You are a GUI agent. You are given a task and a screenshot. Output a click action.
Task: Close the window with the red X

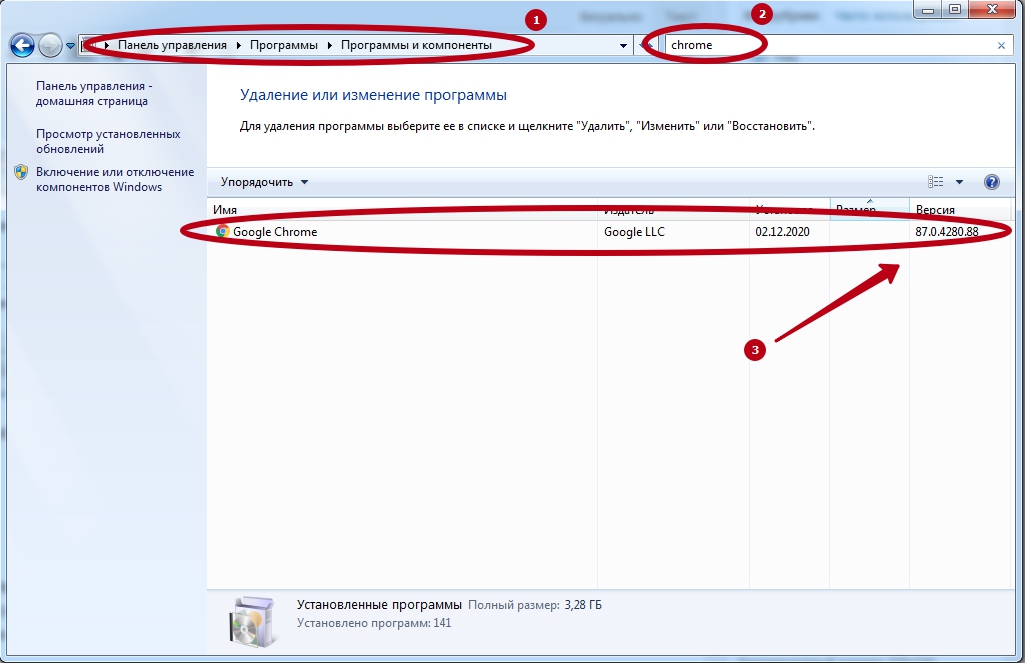(992, 10)
